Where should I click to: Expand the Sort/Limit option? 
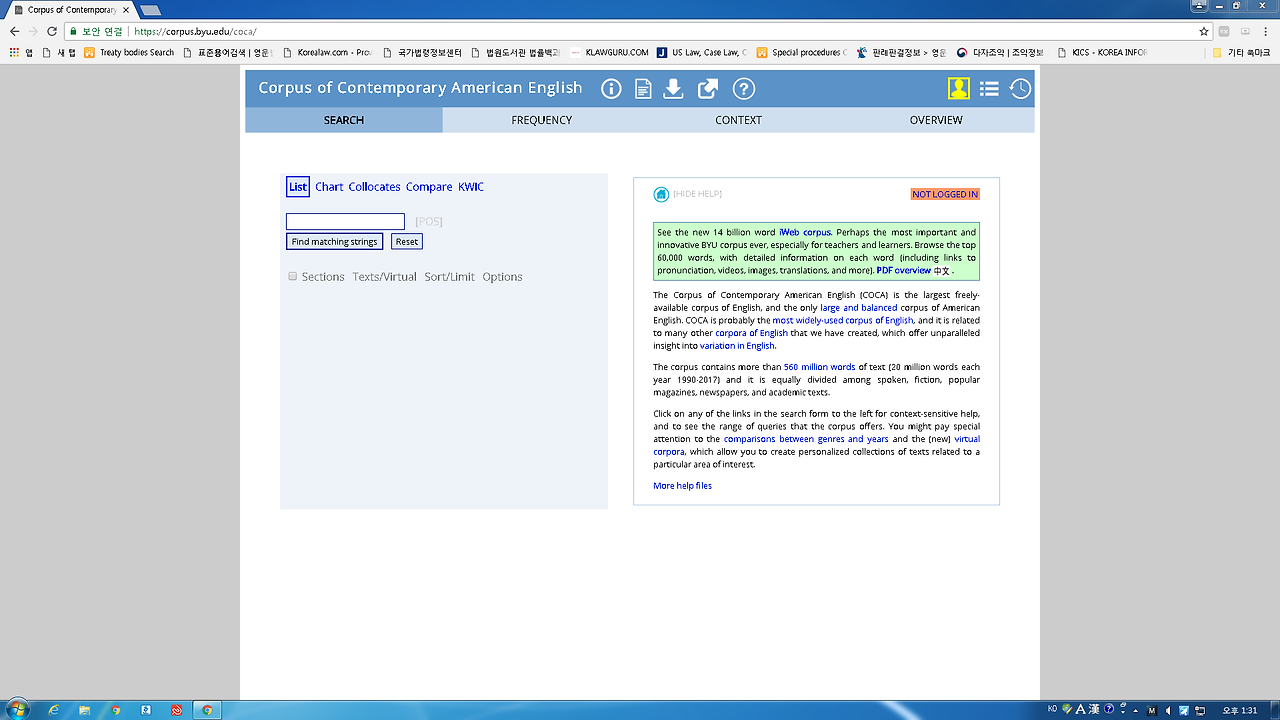(x=449, y=277)
